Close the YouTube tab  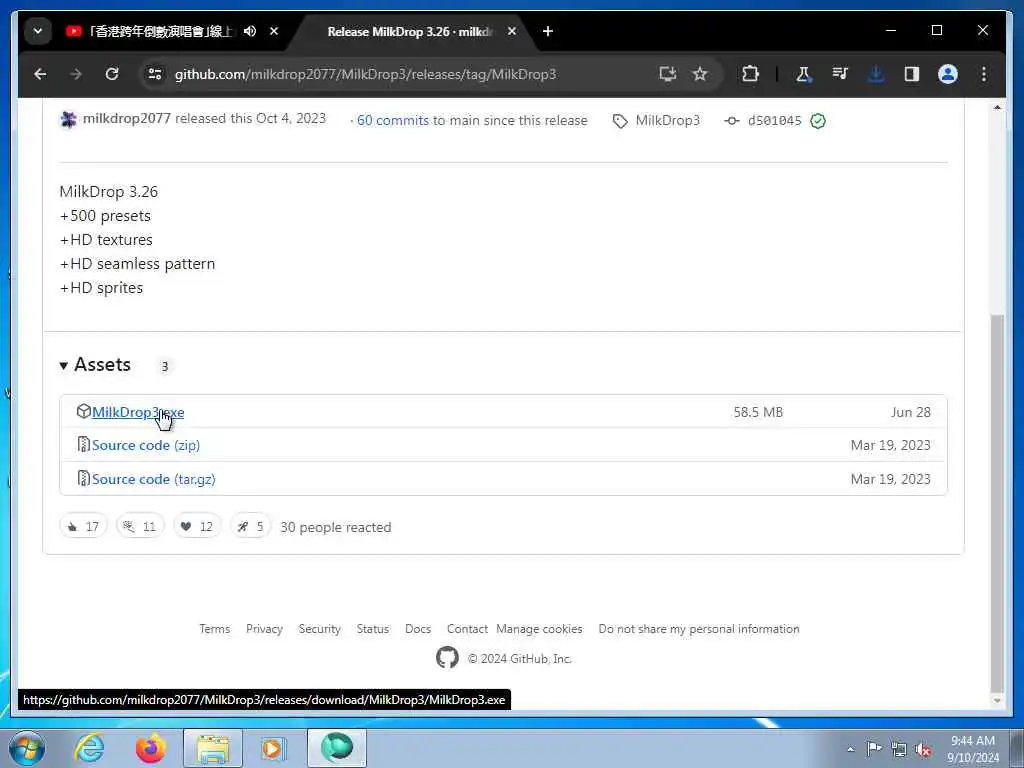[x=274, y=31]
